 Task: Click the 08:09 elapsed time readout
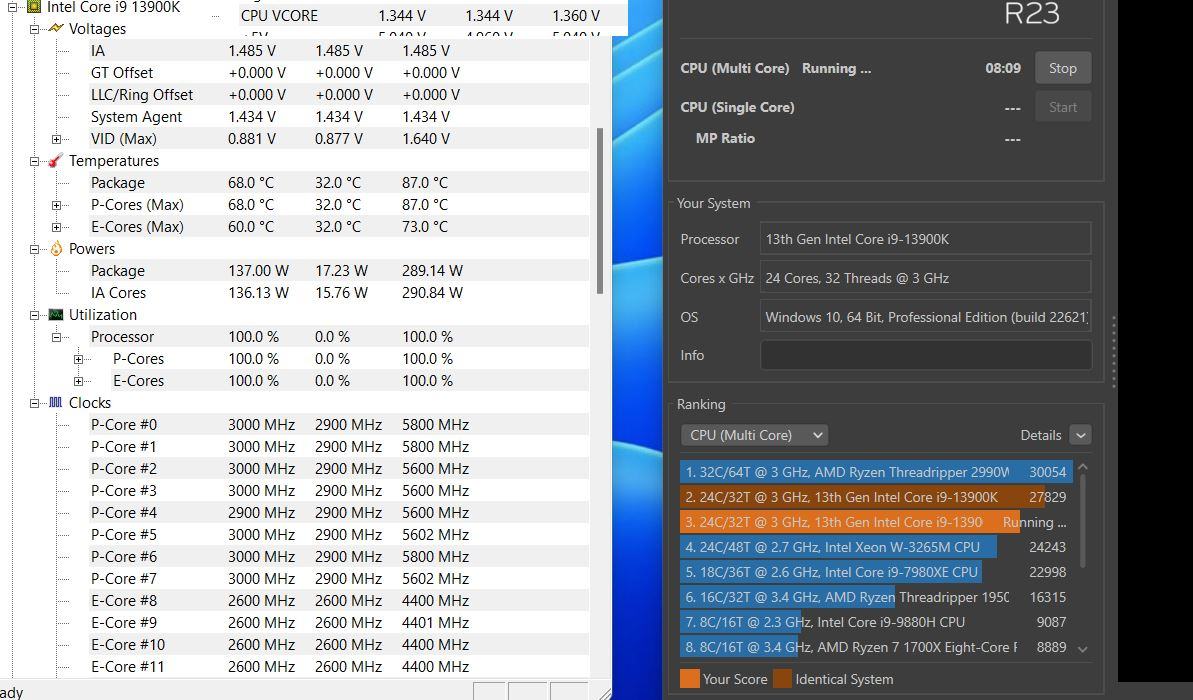pos(1003,68)
